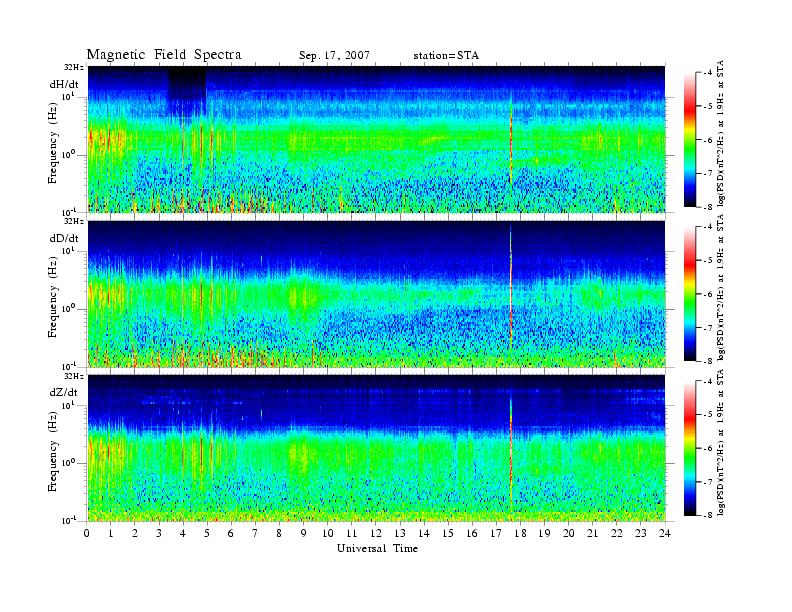The width and height of the screenshot is (792, 612).
Task: Click hour 13 on the Universal Time axis
Action: click(x=400, y=533)
